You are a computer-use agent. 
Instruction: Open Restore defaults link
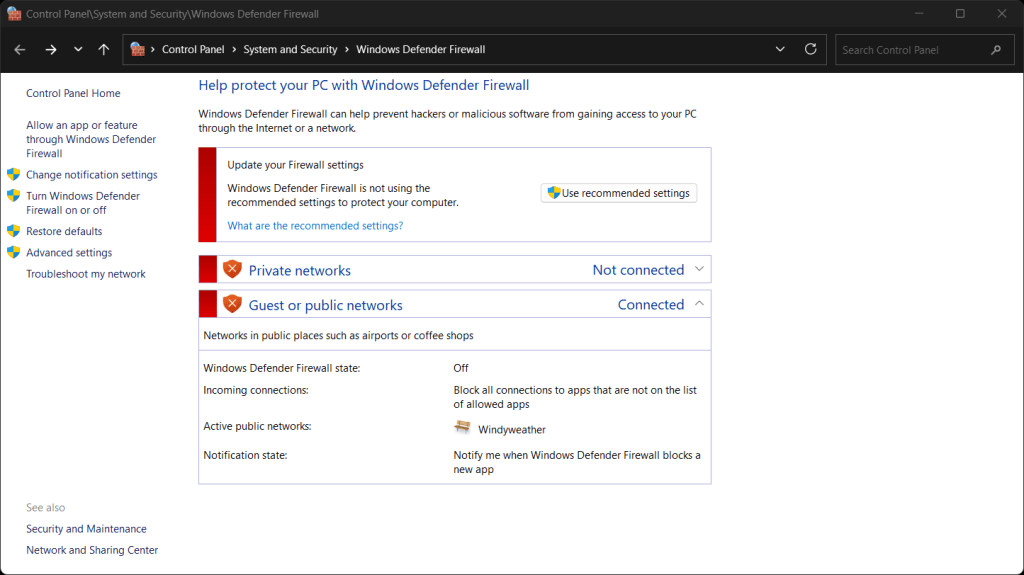point(64,231)
